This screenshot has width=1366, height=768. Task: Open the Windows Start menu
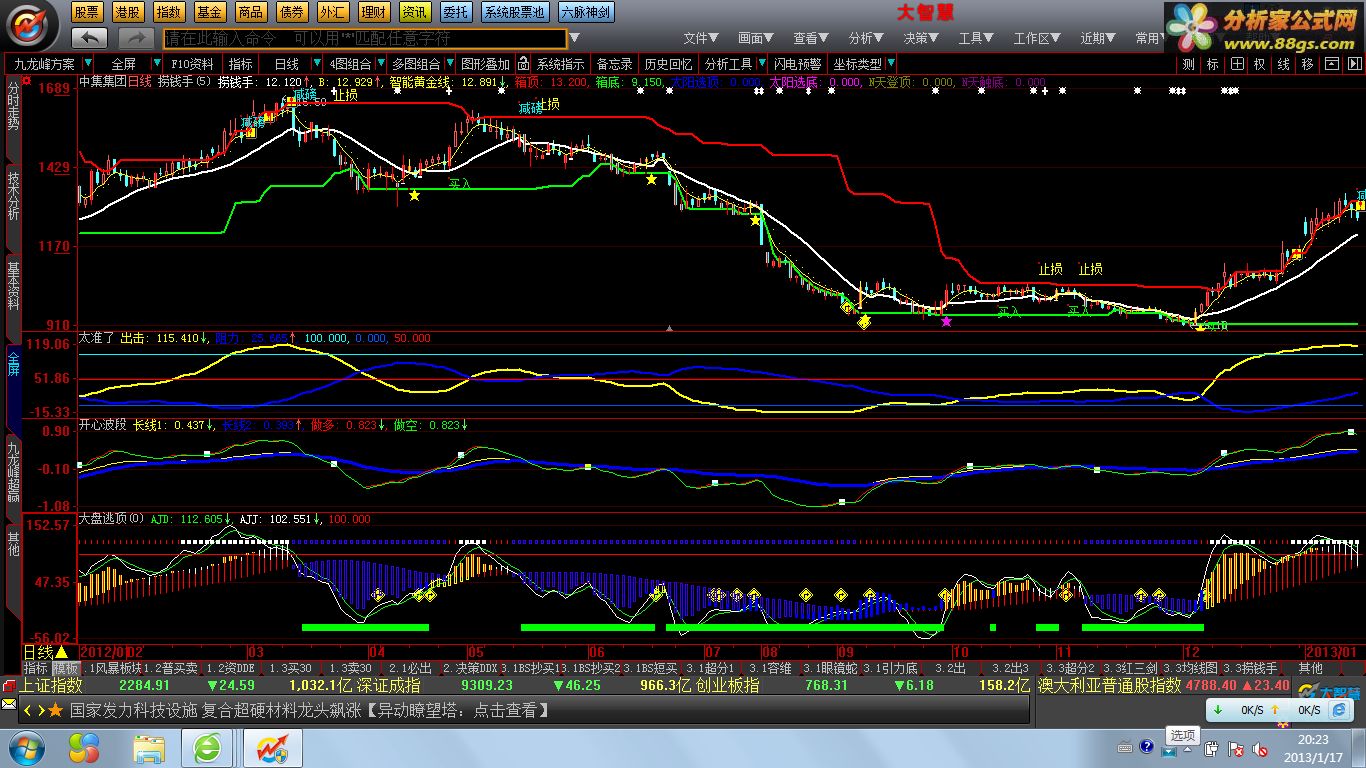tap(27, 747)
